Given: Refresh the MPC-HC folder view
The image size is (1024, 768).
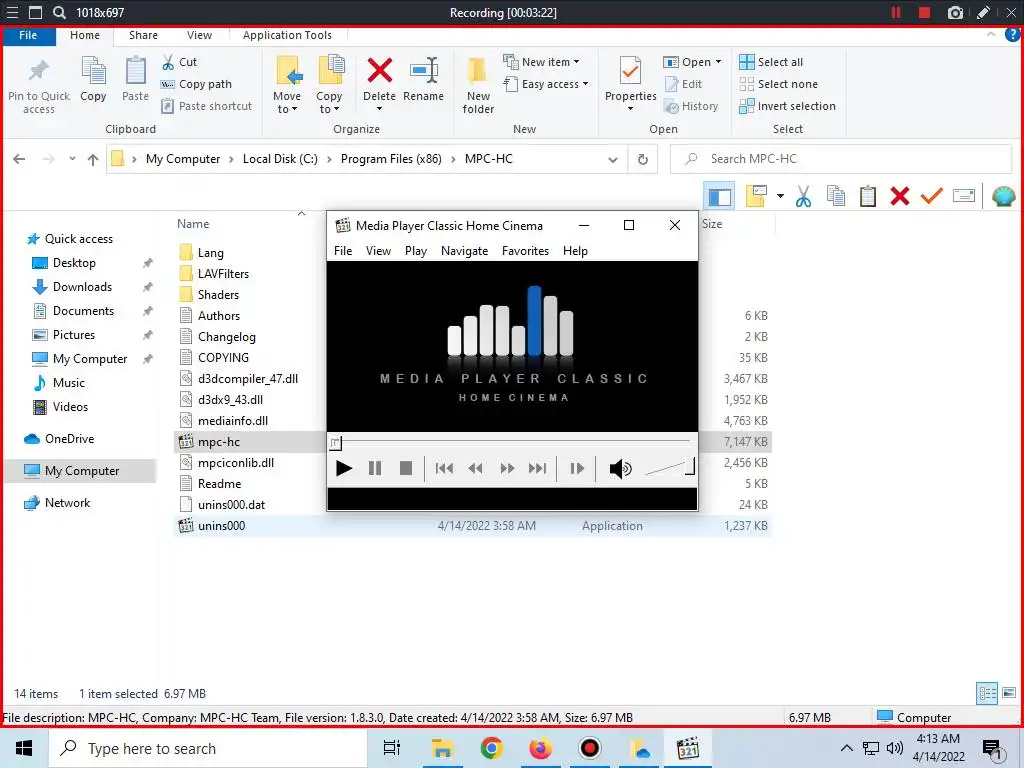Looking at the screenshot, I should tap(643, 159).
